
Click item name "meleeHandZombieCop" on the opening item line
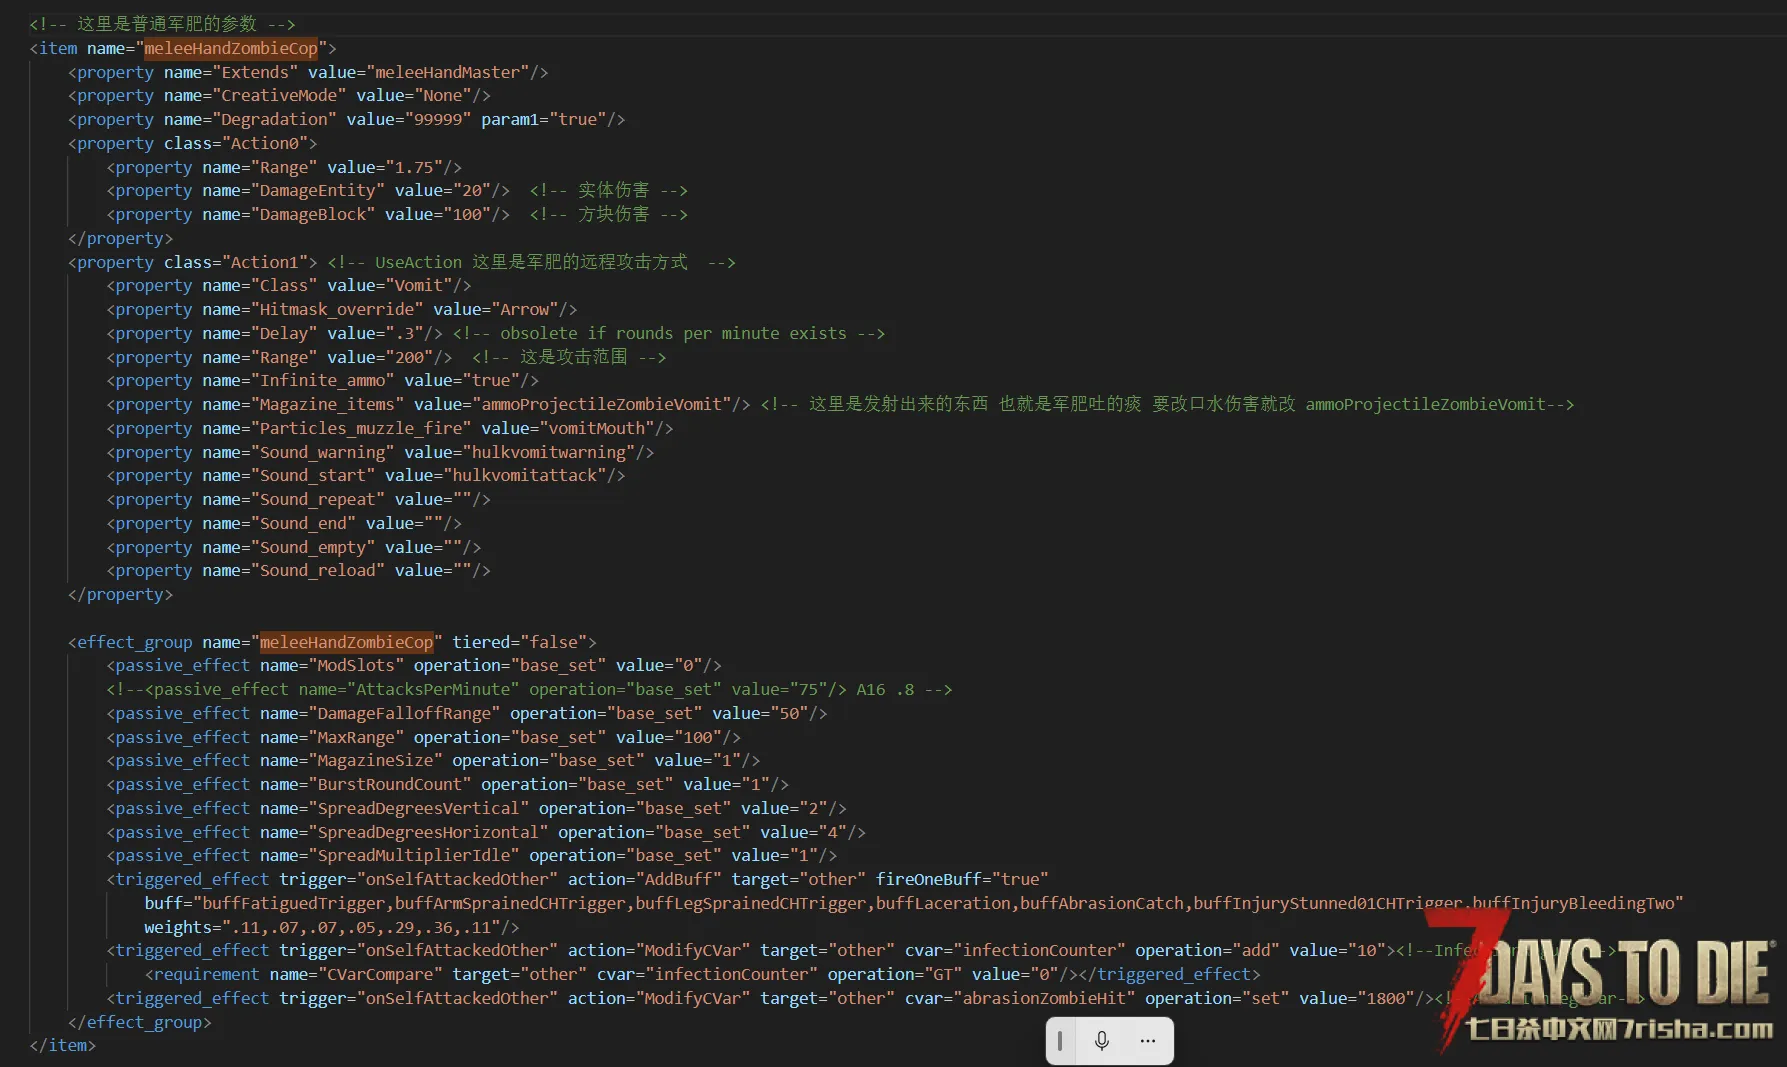(x=231, y=48)
